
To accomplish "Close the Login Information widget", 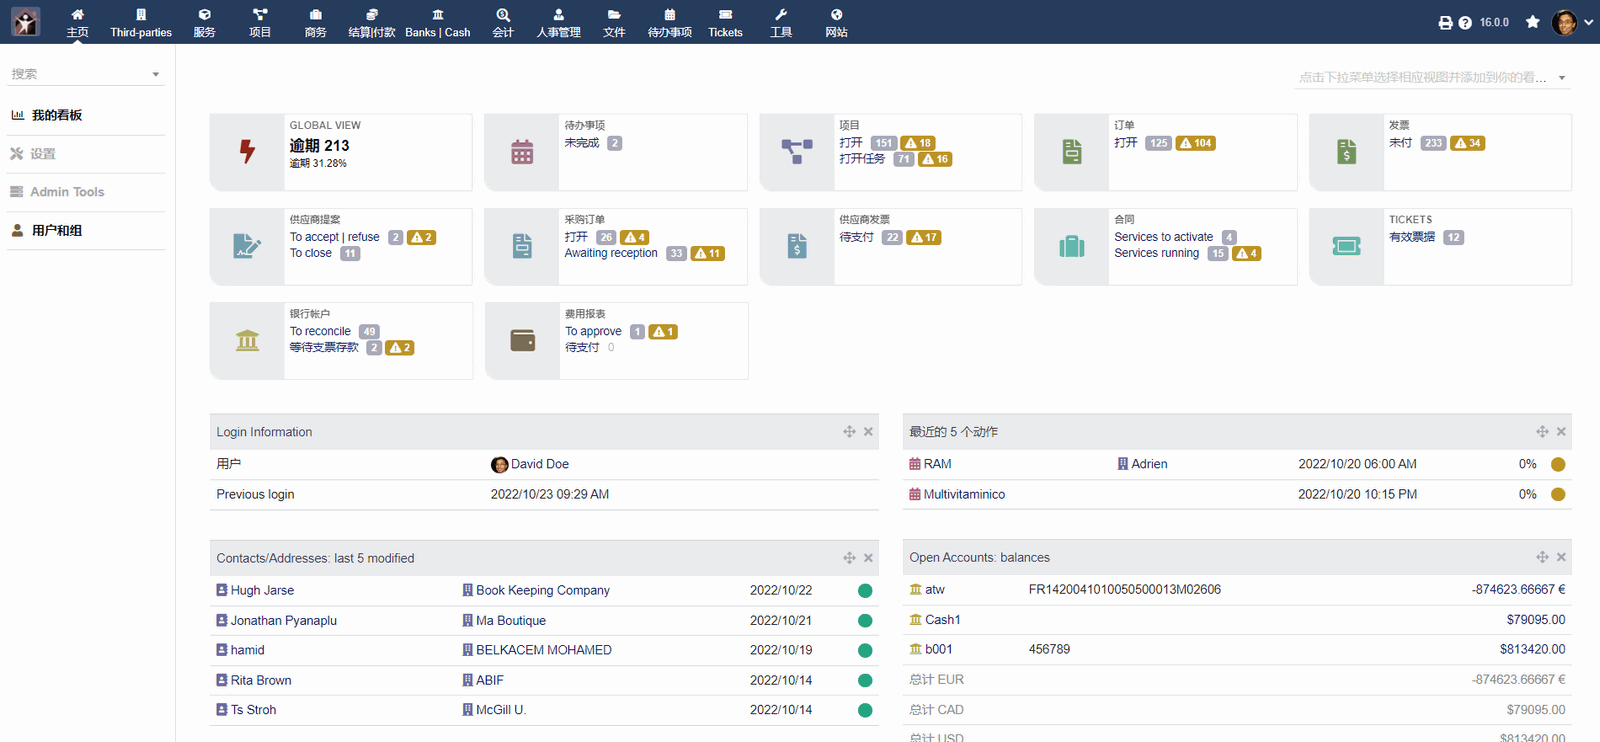I will point(868,432).
